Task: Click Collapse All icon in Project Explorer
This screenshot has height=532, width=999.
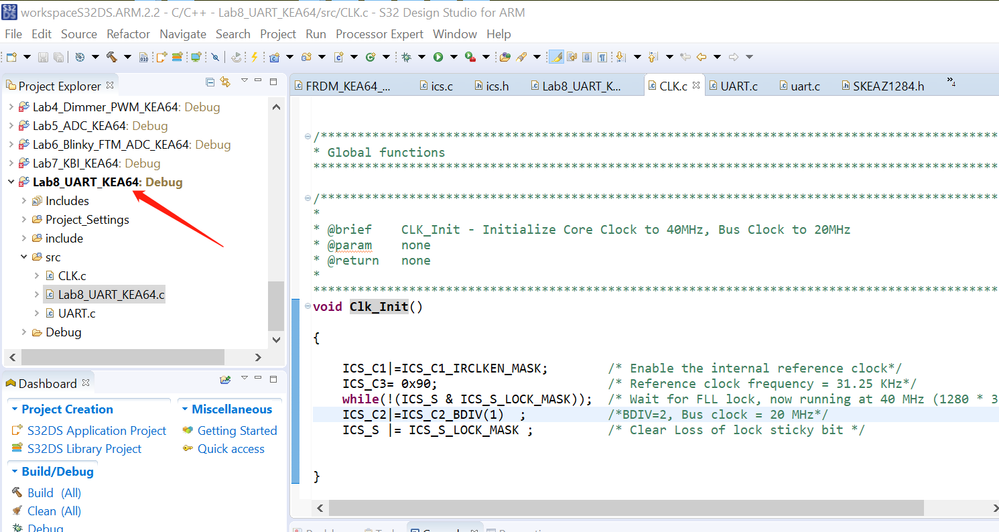Action: pyautogui.click(x=210, y=82)
